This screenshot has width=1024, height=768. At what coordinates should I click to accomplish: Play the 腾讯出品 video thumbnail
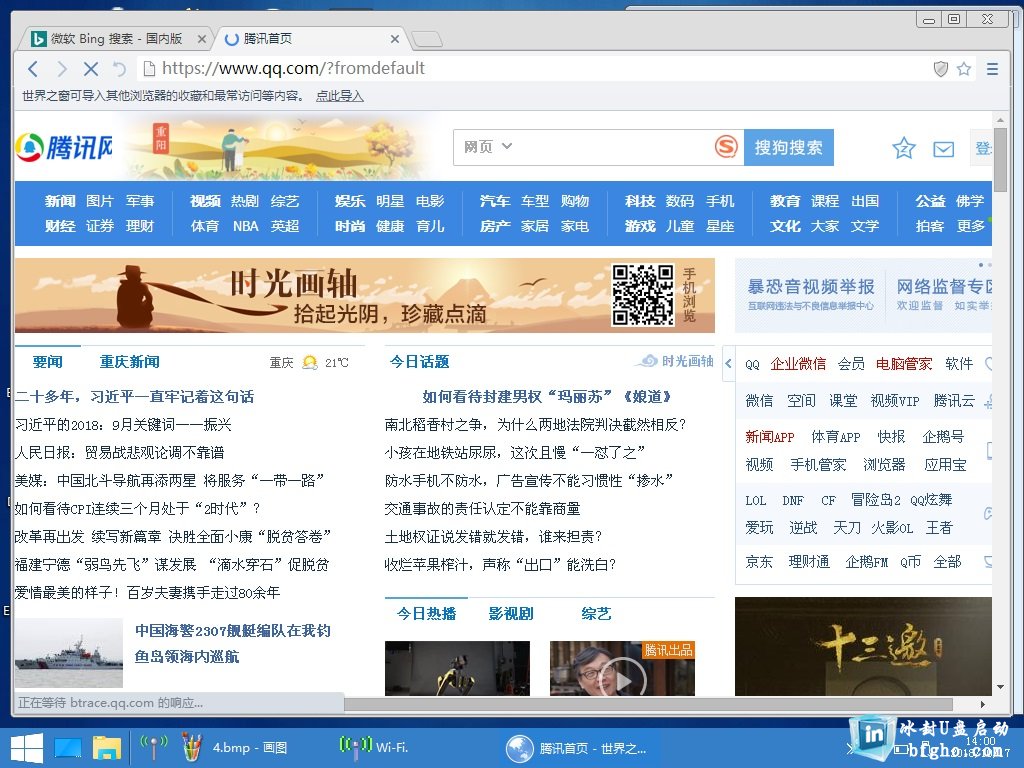tap(622, 668)
